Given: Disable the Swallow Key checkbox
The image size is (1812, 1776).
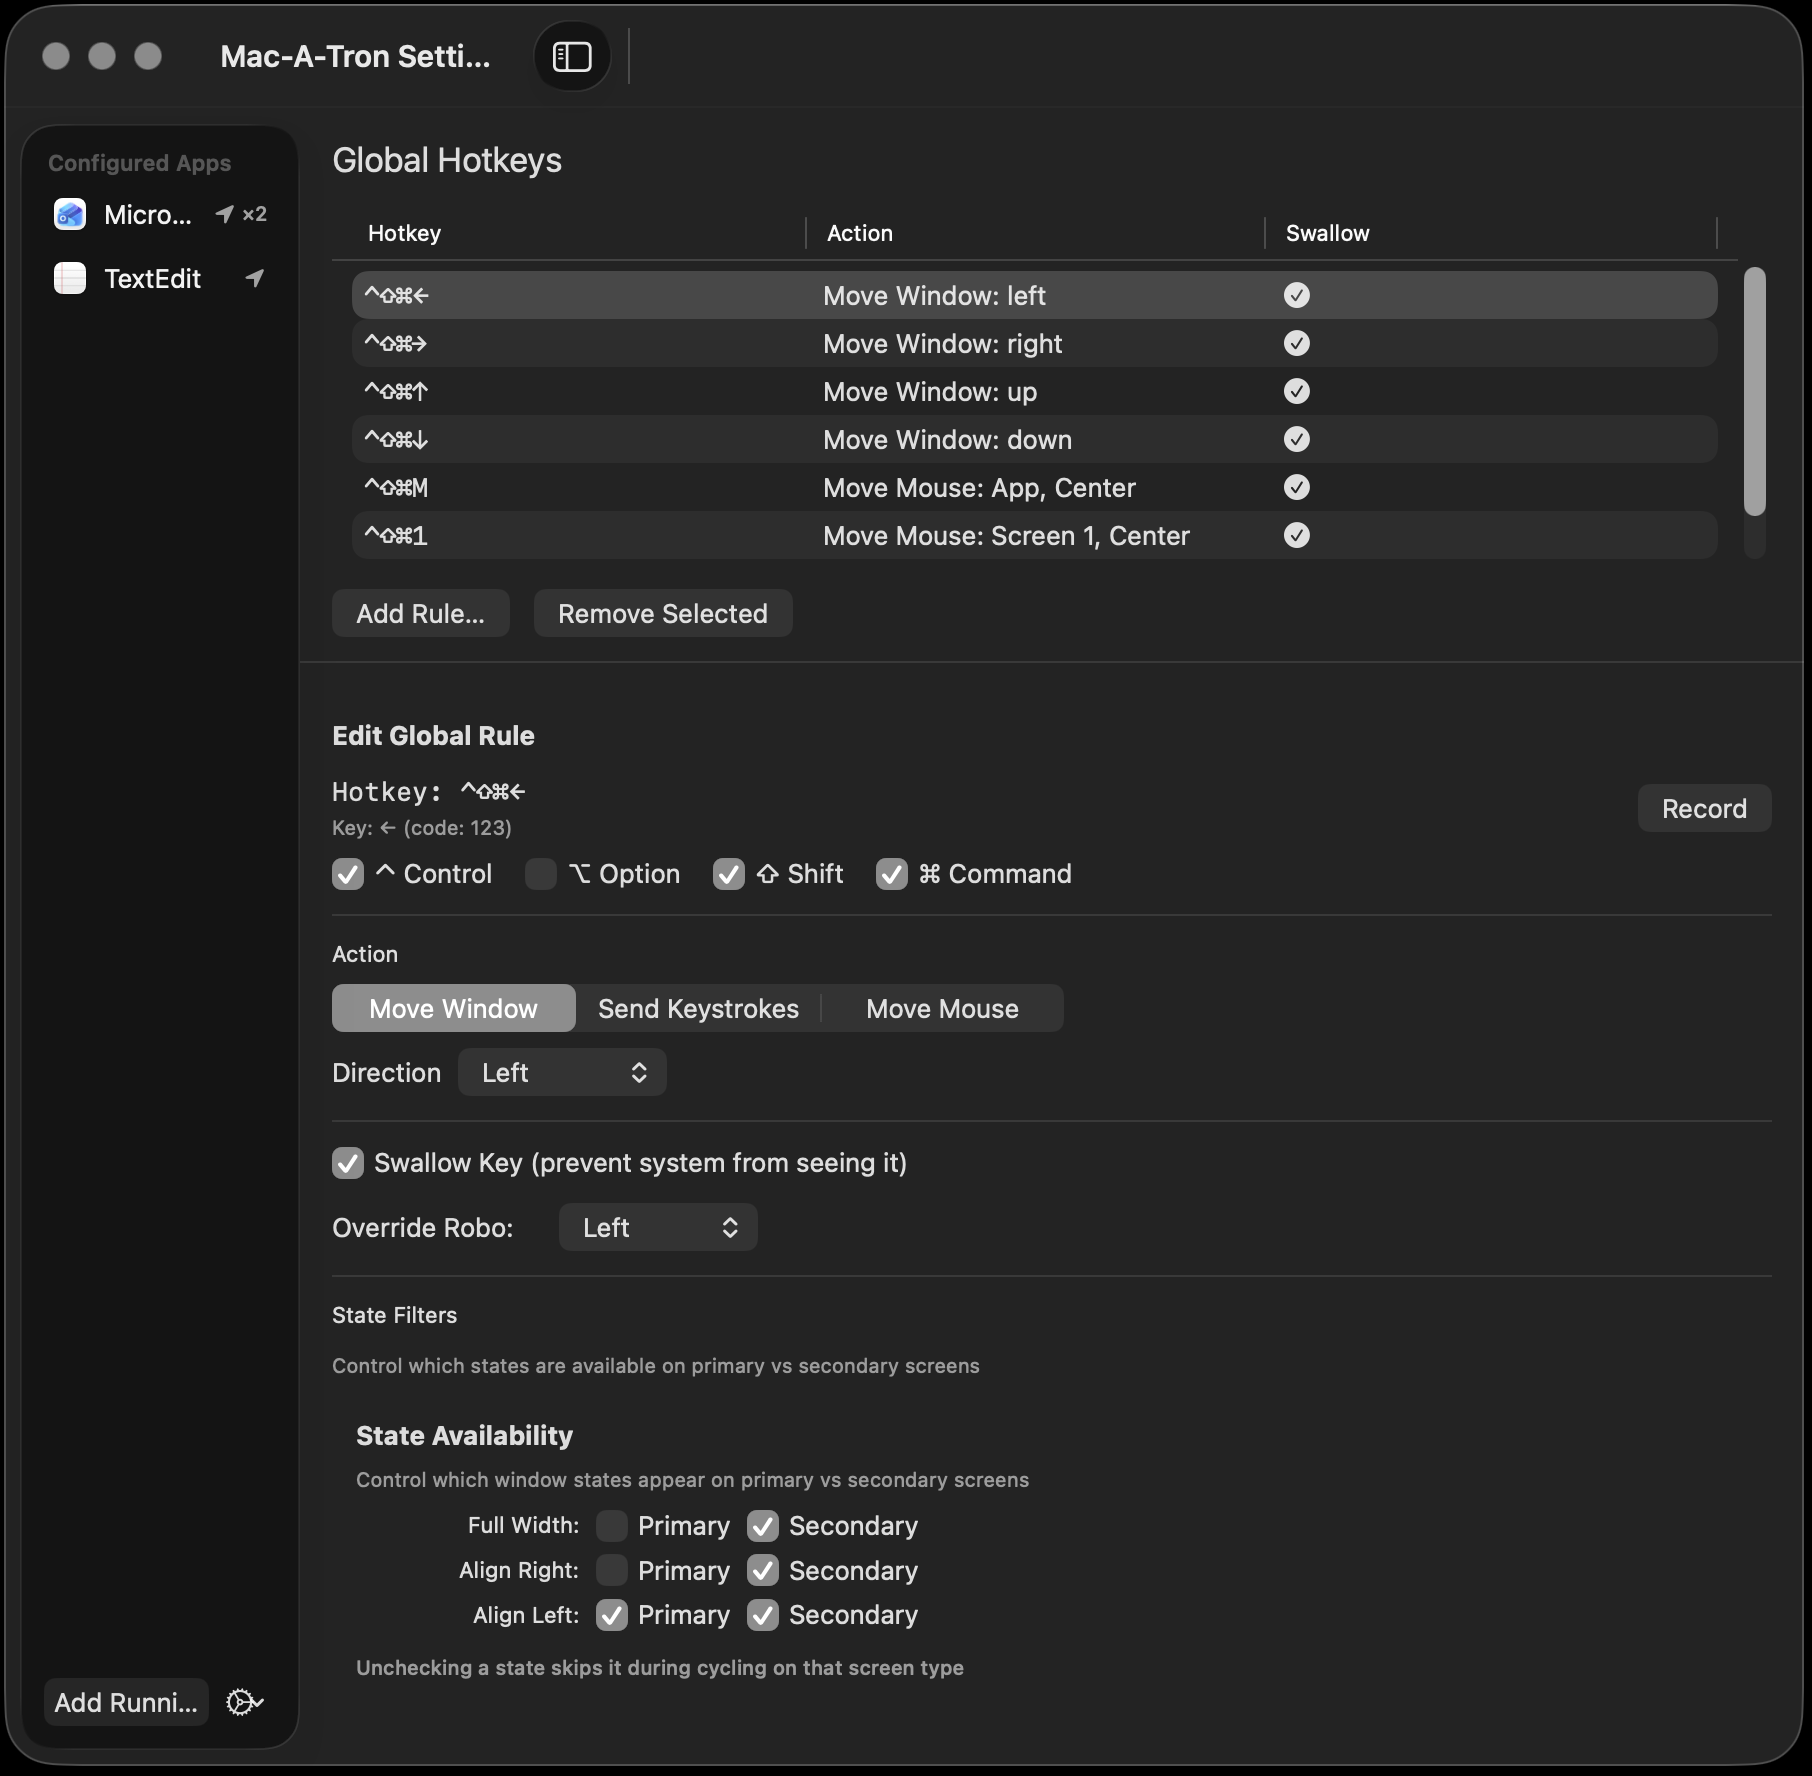Looking at the screenshot, I should (347, 1163).
